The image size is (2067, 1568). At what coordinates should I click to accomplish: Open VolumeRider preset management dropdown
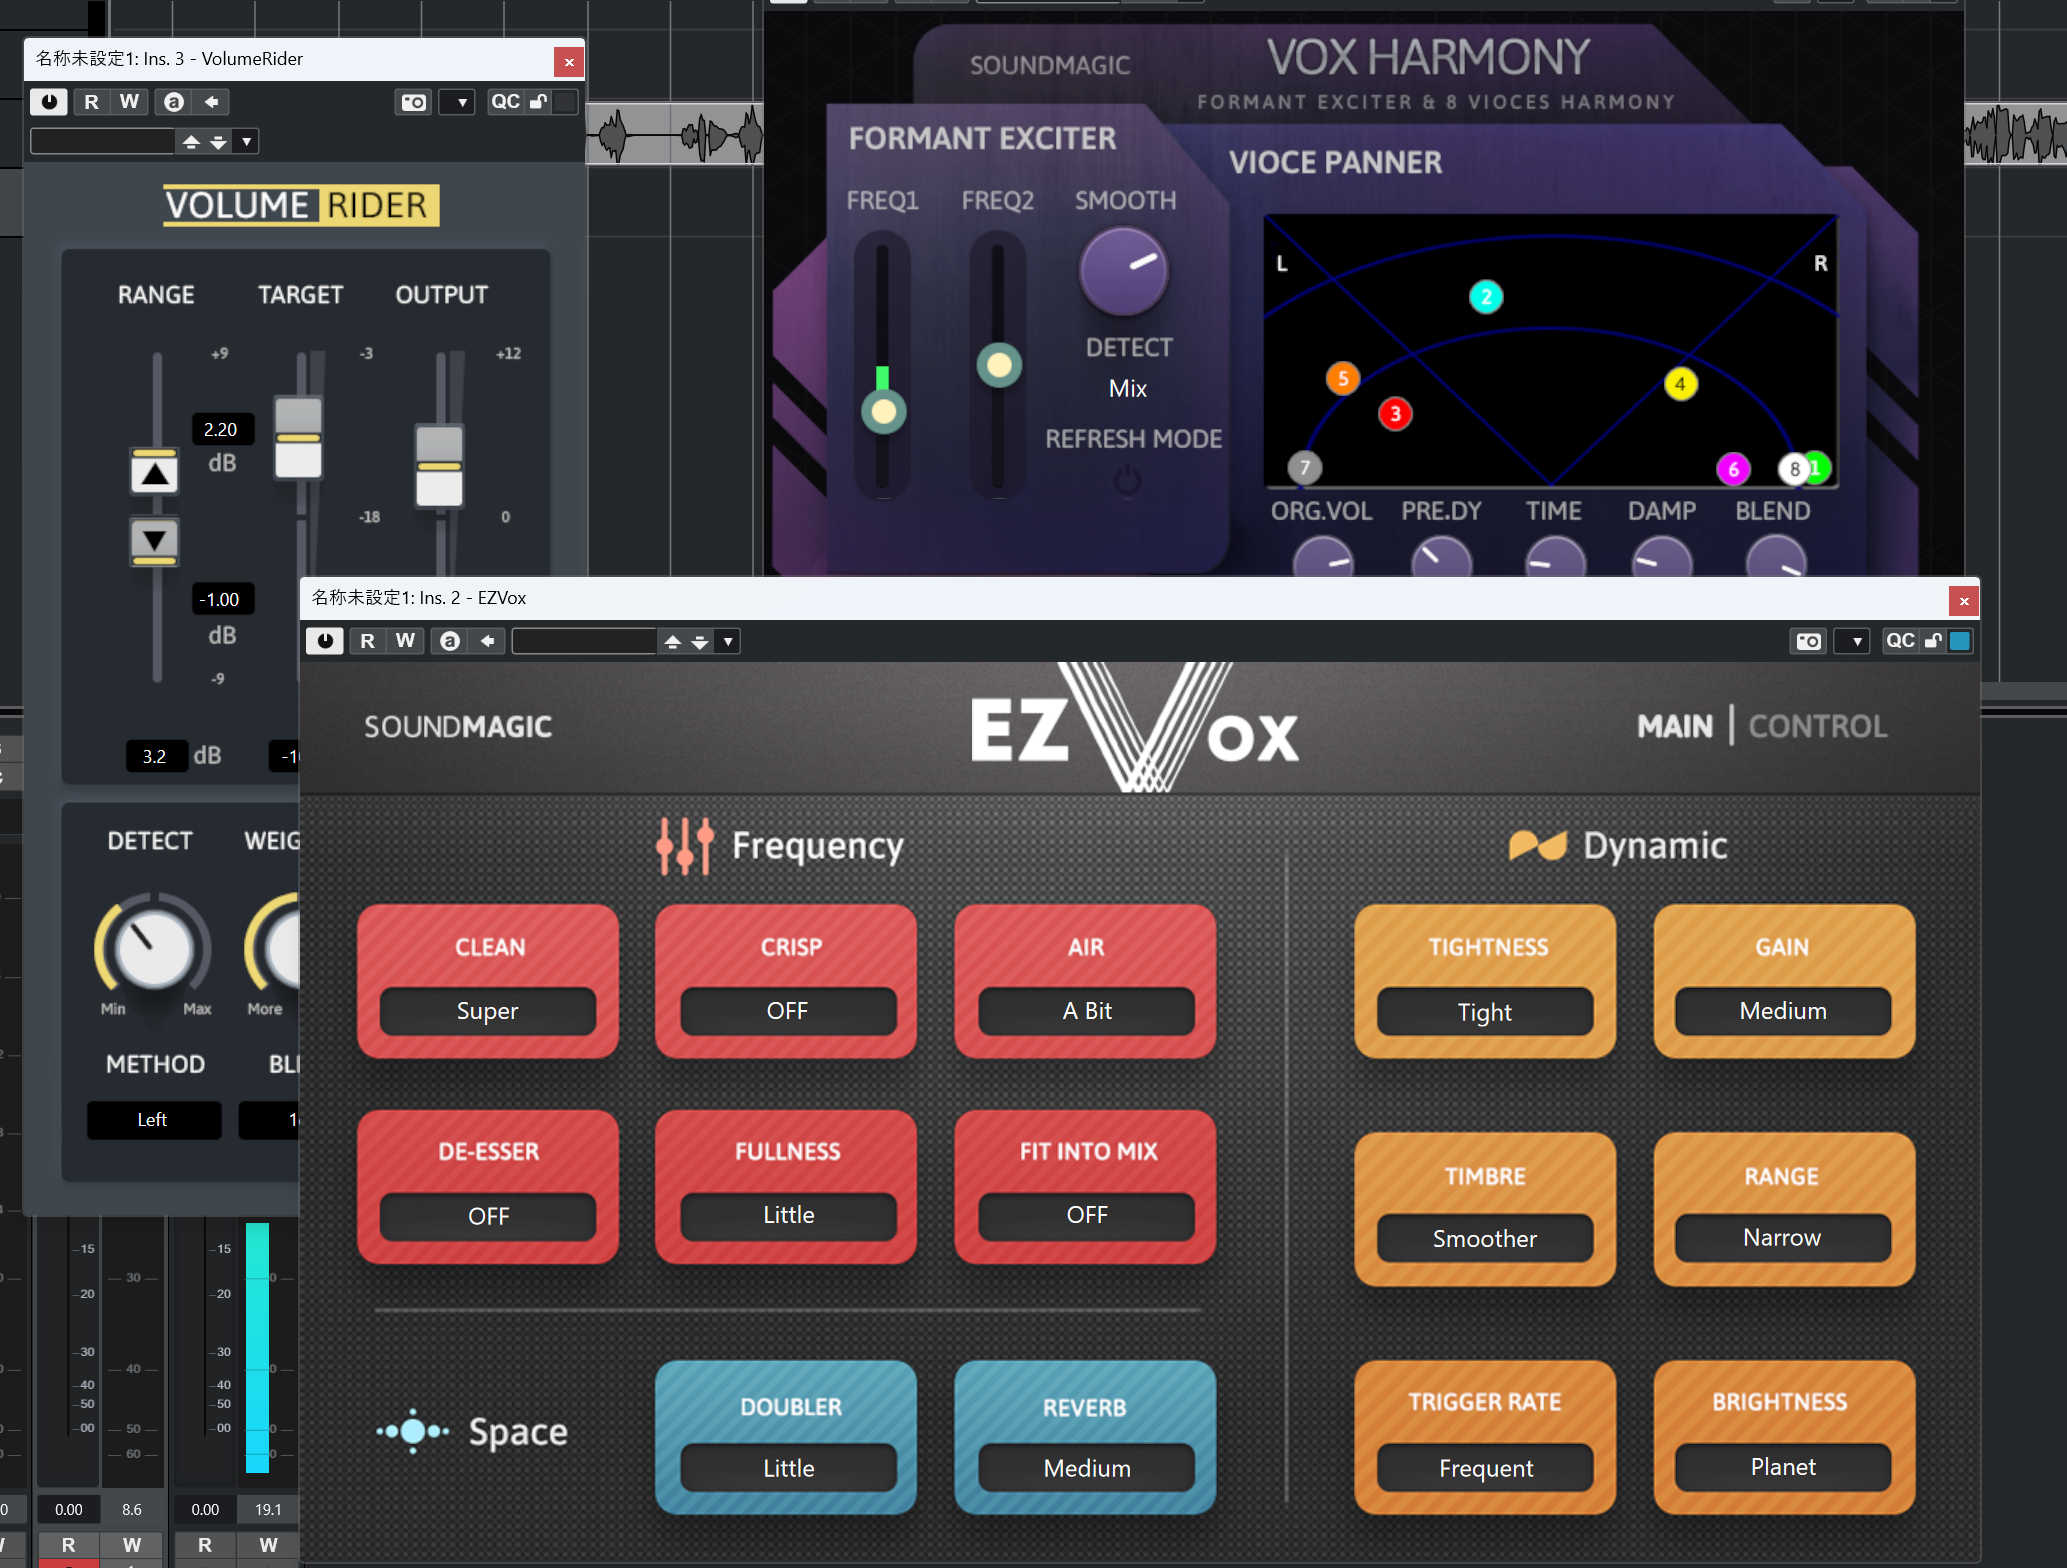point(247,141)
